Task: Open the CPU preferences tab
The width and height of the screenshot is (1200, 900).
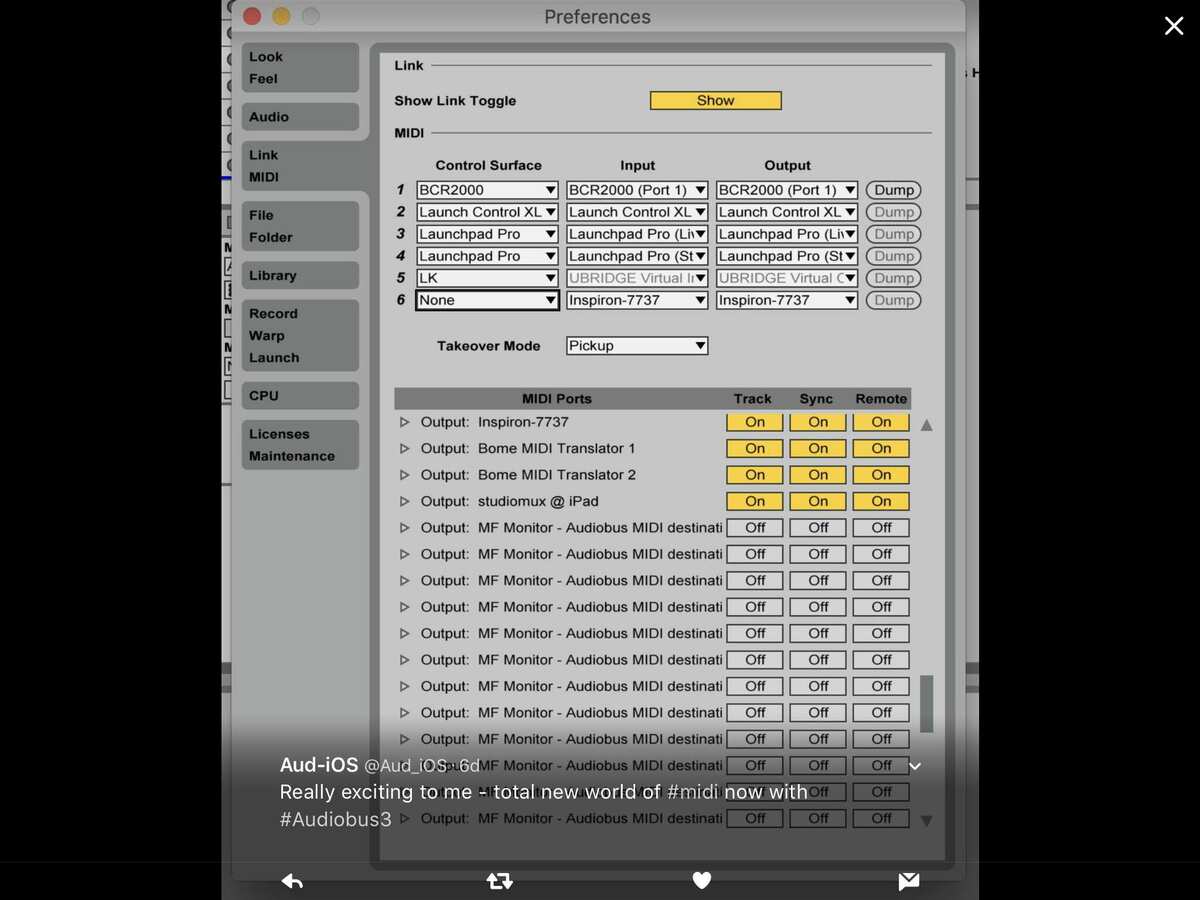Action: [300, 396]
